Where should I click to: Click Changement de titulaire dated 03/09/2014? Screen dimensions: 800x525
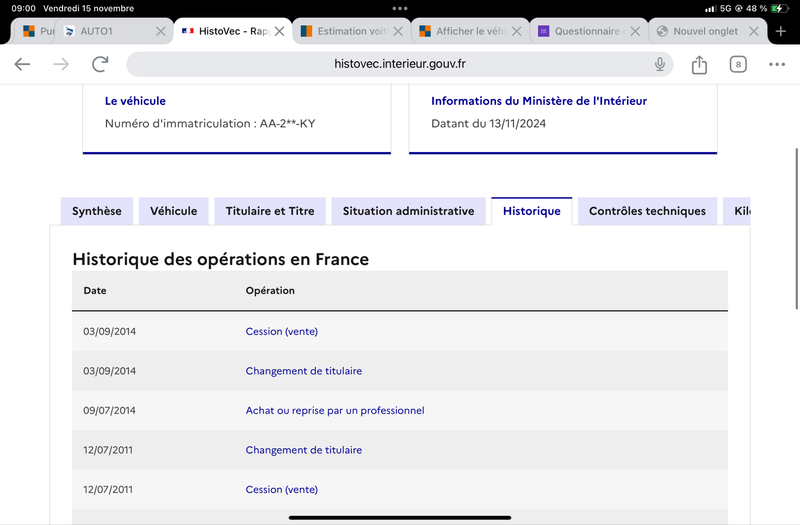(304, 371)
